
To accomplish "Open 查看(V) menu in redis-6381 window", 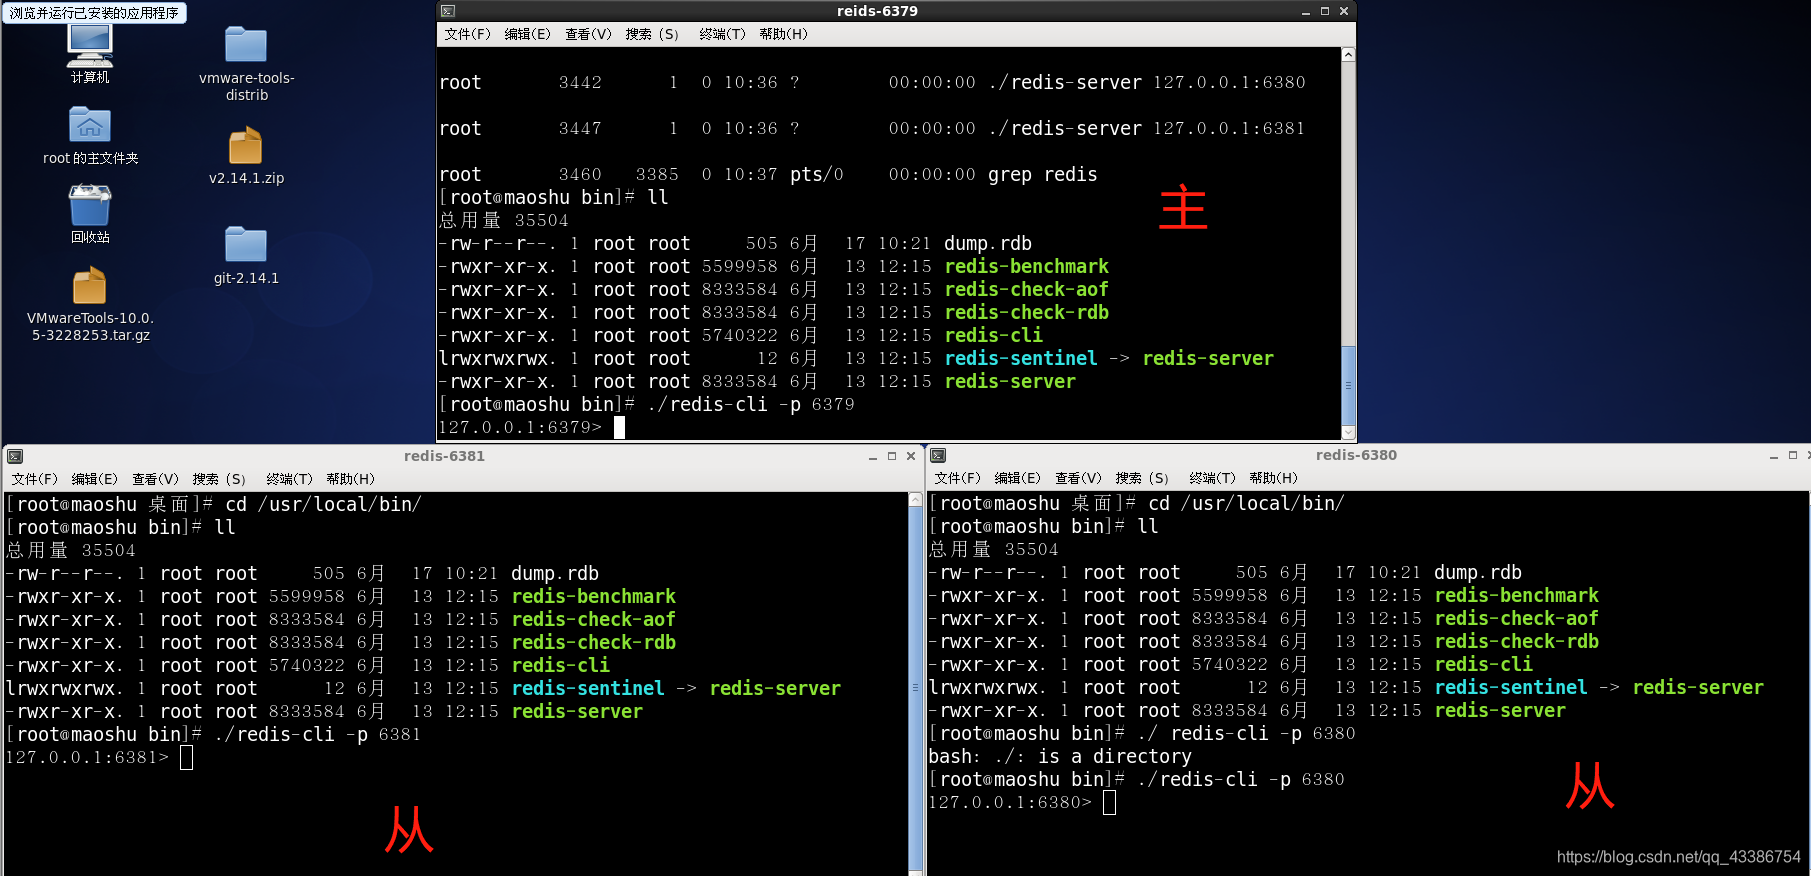I will click(155, 479).
